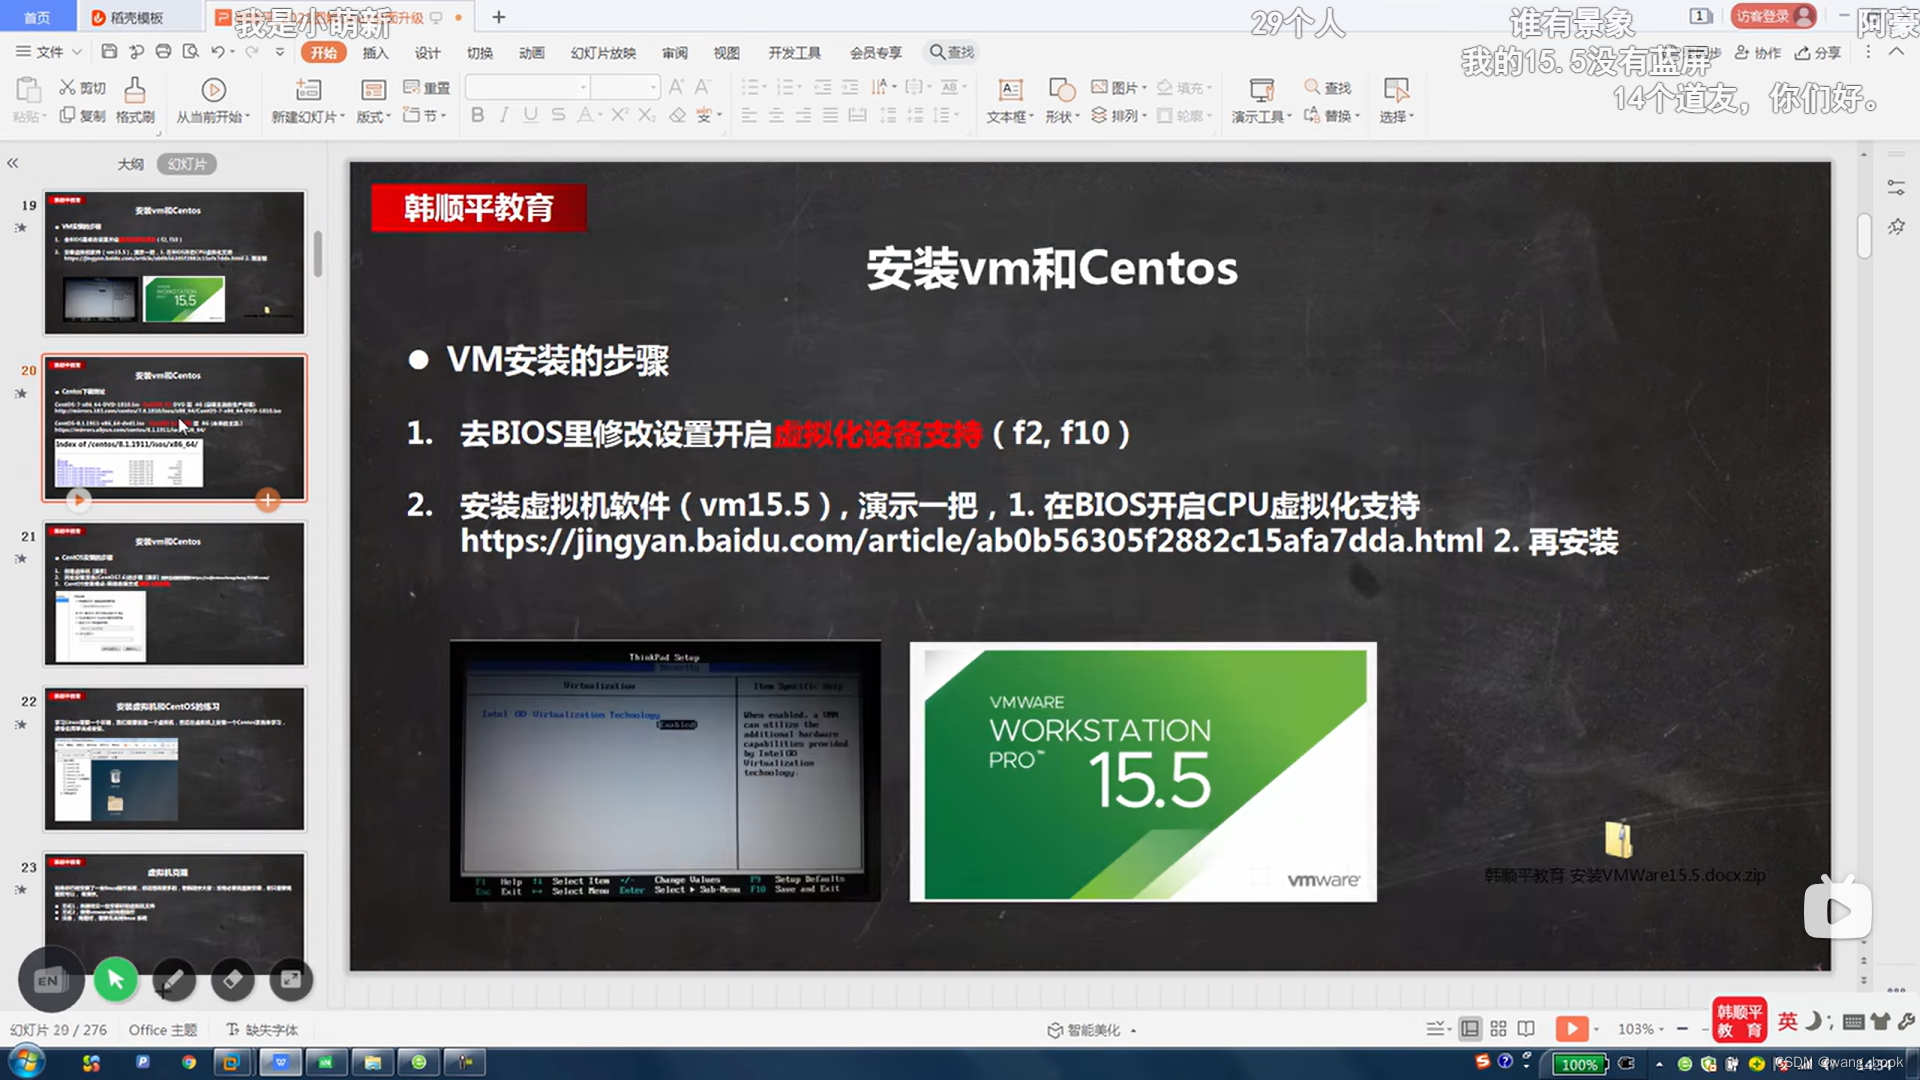Clear formatting with eraser icon
Image resolution: width=1920 pixels, height=1080 pixels.
point(677,115)
